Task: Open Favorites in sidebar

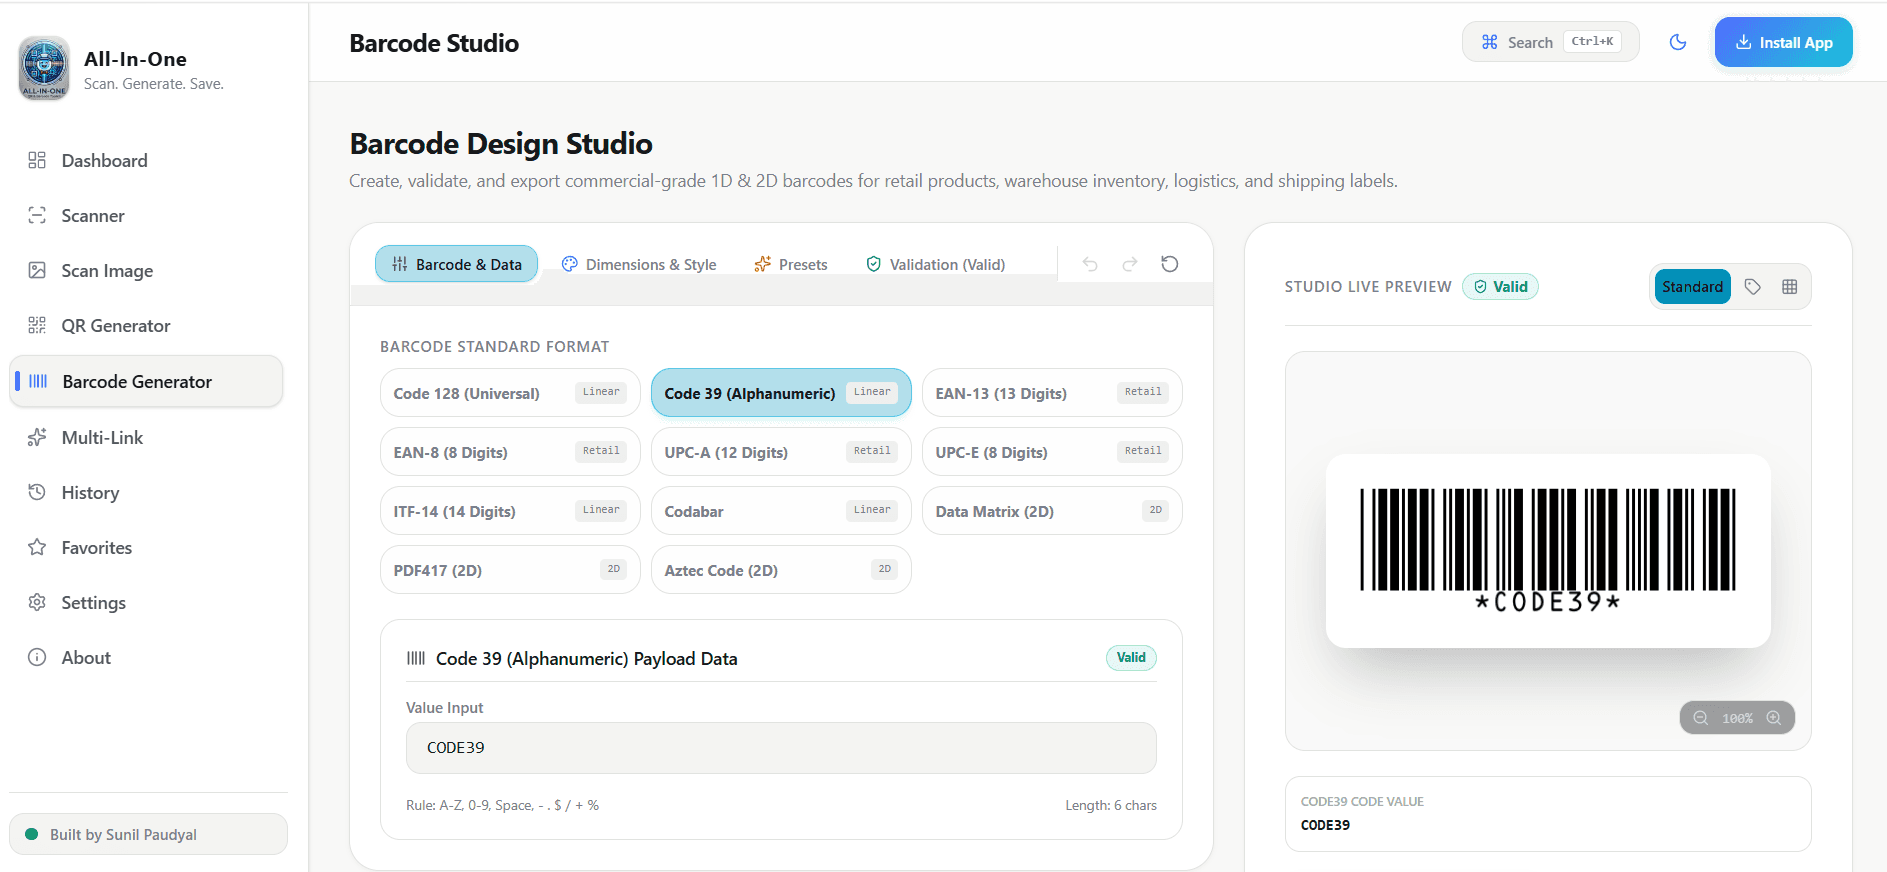Action: click(146, 548)
